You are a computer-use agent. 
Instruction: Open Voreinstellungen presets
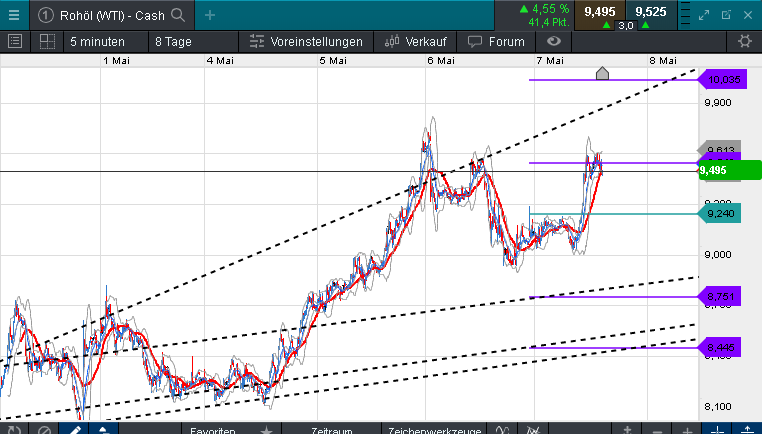pos(306,42)
